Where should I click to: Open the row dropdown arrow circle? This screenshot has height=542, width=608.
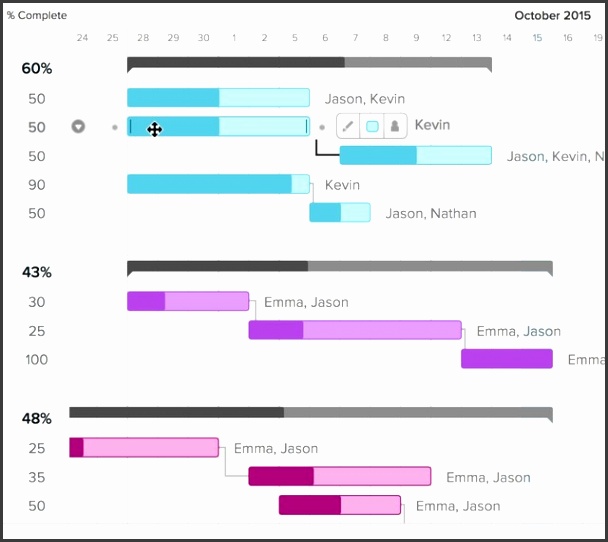click(x=79, y=127)
